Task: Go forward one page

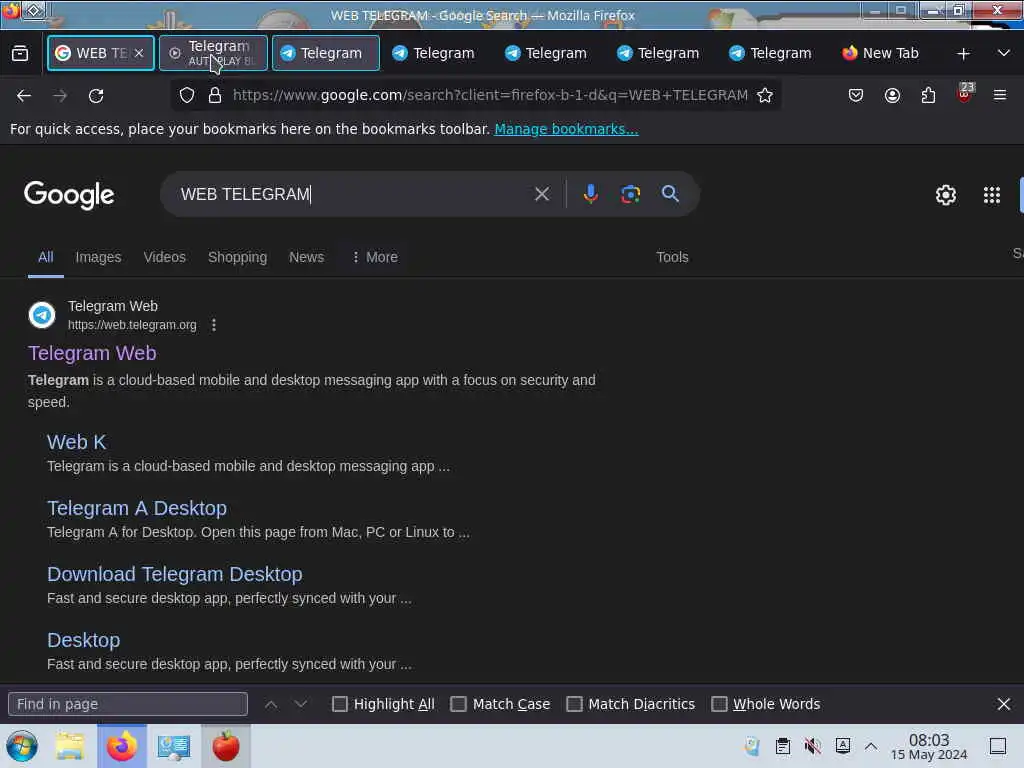Action: tap(60, 96)
